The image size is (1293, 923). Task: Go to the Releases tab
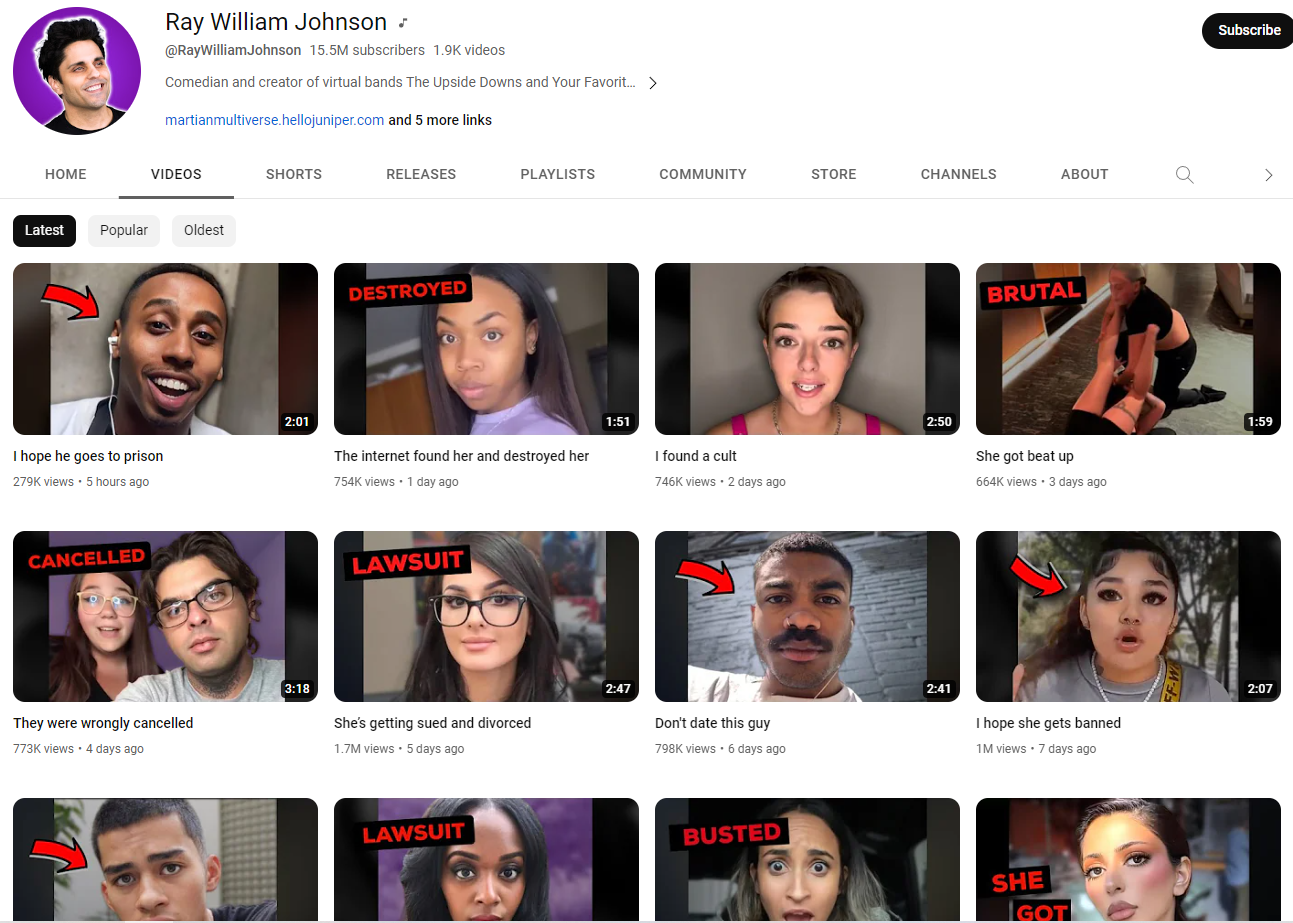click(421, 174)
